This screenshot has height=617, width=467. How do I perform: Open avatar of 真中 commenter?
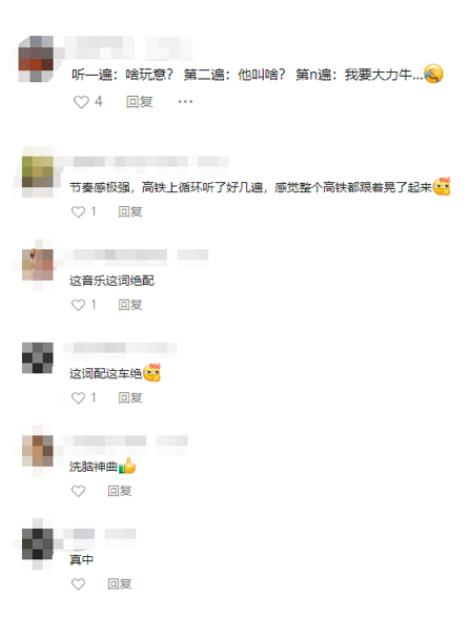[x=37, y=544]
